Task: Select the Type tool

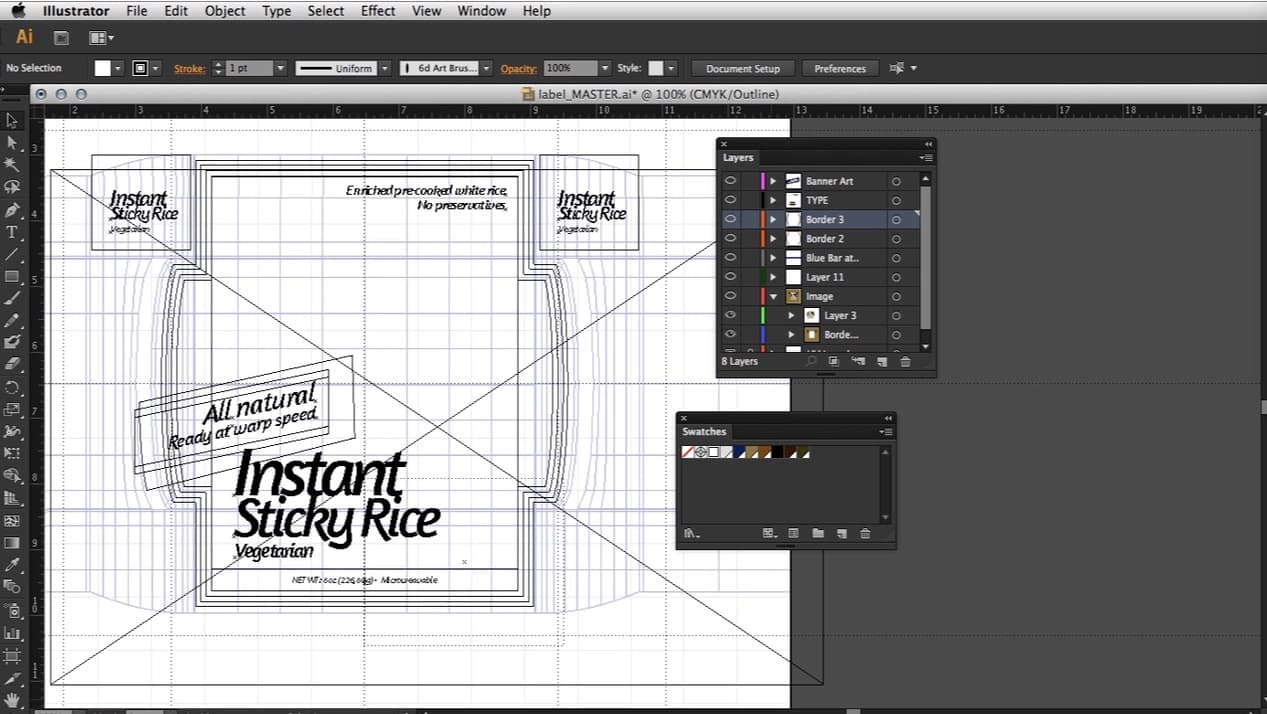Action: (x=12, y=232)
